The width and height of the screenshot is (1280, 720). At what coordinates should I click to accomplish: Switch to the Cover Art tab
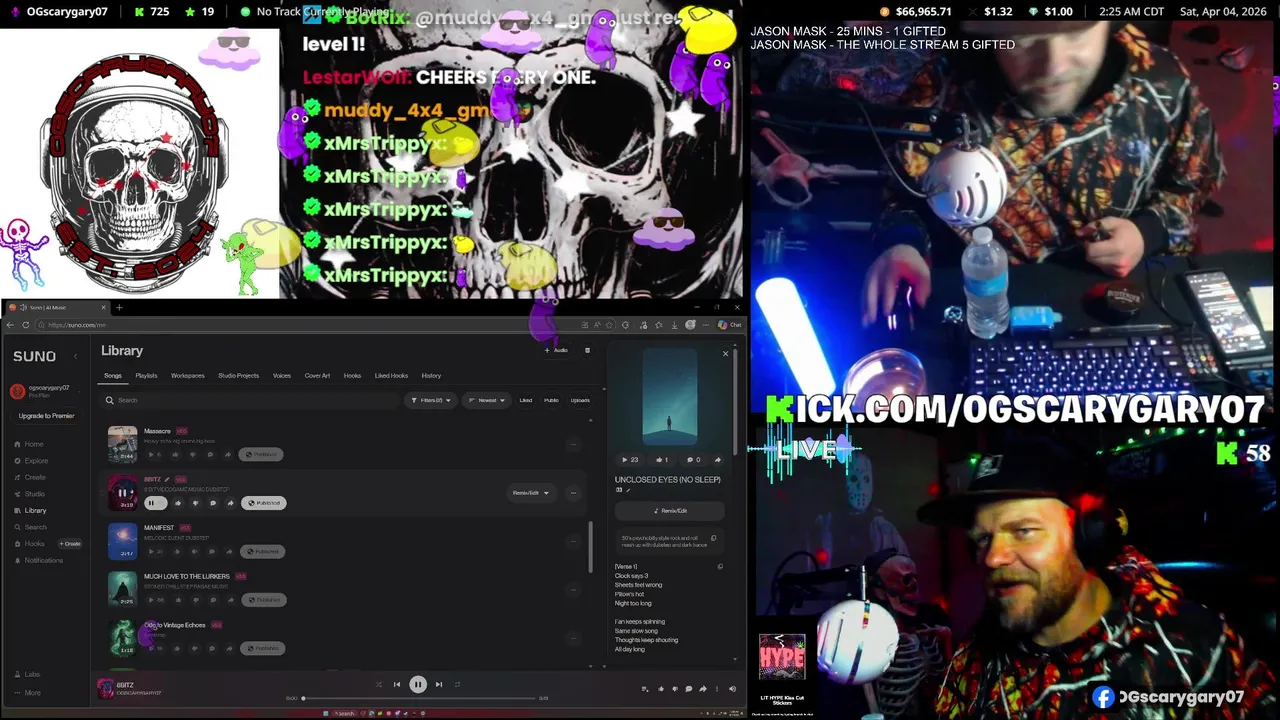317,376
